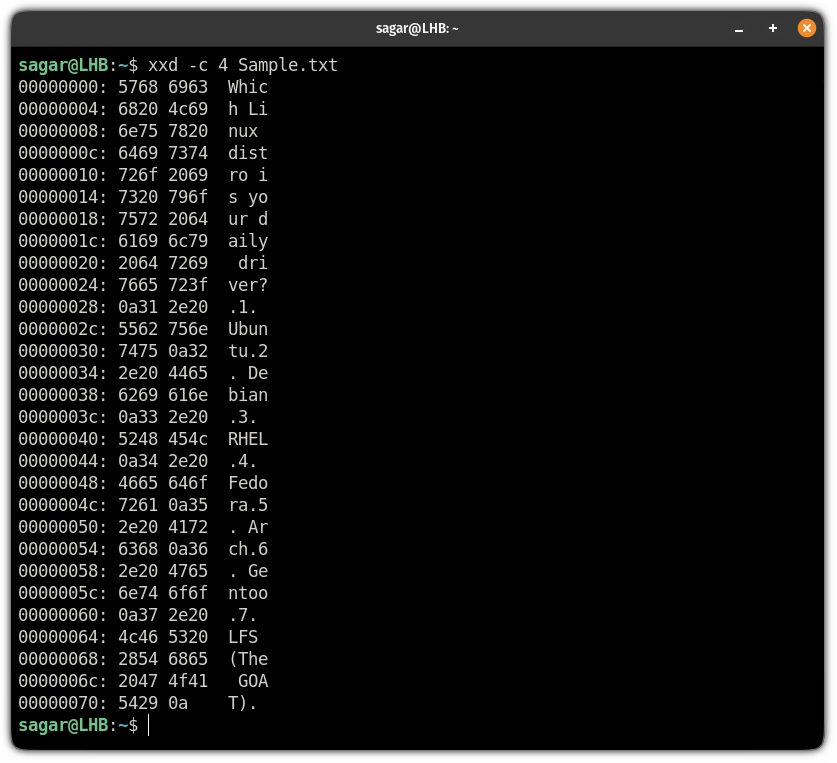Click the ASCII text 'Ubun' in the output

[248, 329]
